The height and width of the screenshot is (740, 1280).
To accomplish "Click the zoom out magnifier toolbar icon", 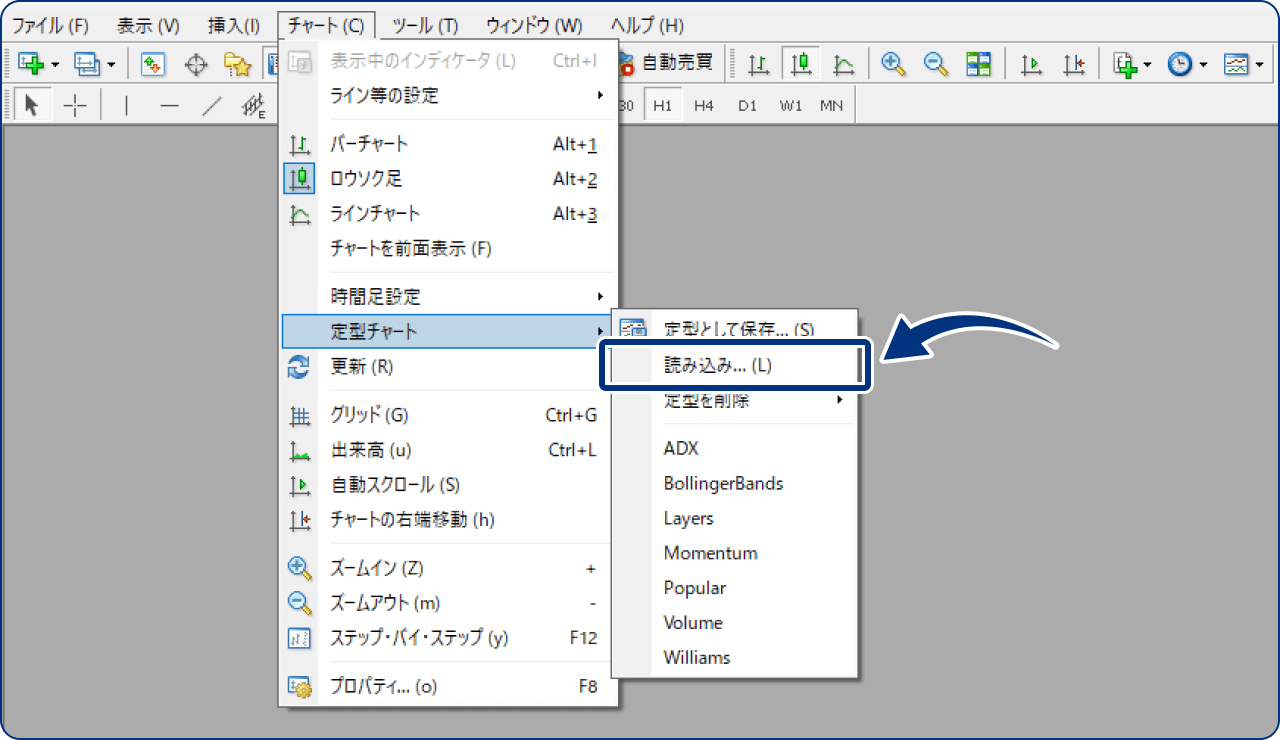I will (936, 64).
